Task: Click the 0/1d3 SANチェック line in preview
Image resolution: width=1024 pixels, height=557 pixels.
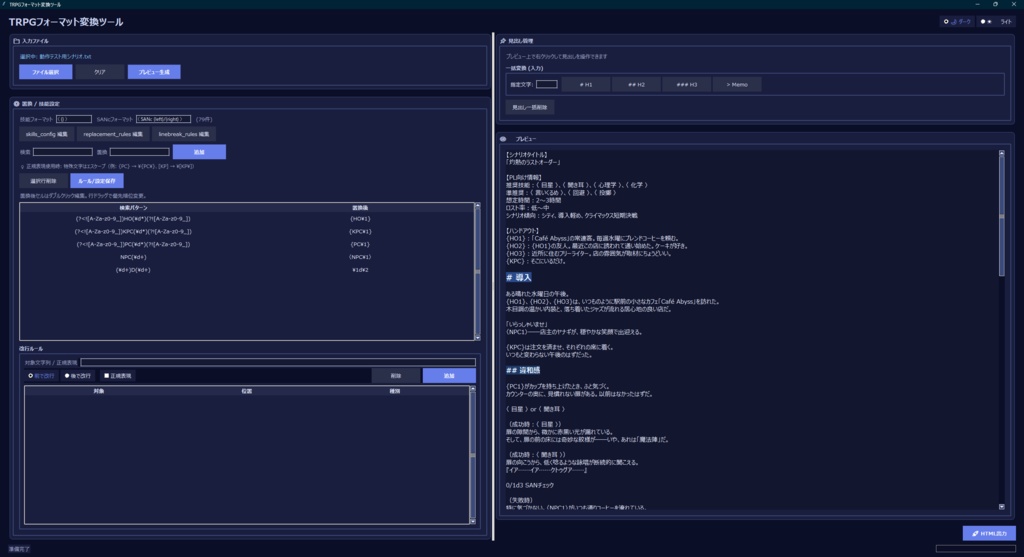Action: tap(530, 485)
